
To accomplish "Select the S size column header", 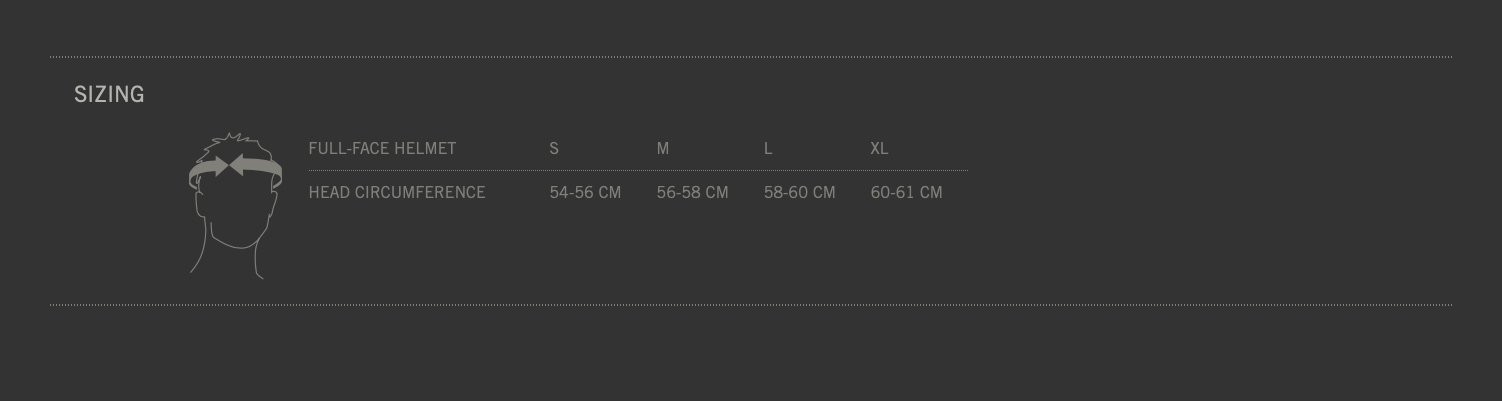I will click(554, 148).
